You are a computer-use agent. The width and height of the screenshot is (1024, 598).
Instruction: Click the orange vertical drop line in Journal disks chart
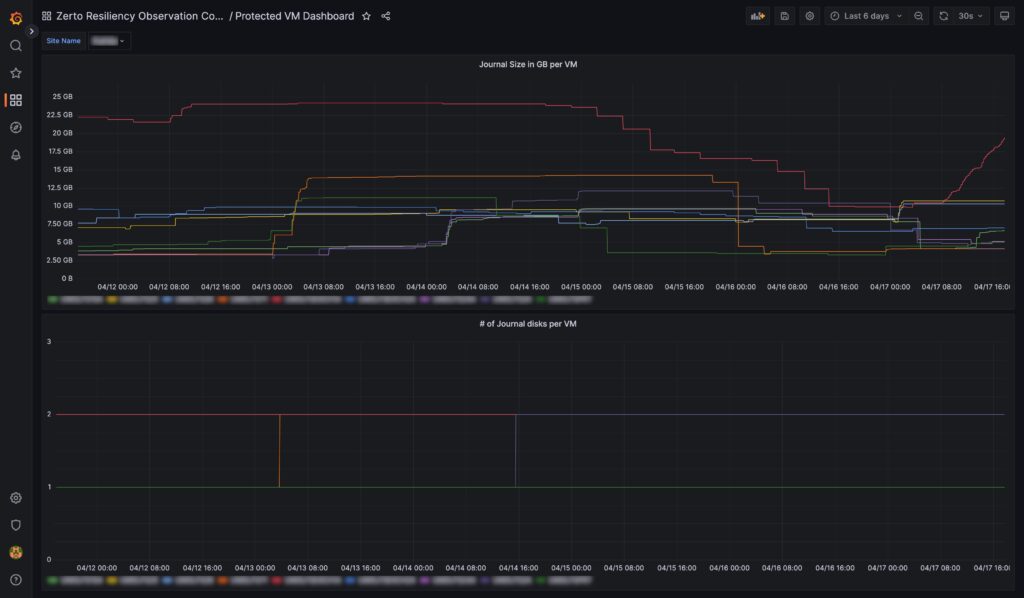point(280,450)
